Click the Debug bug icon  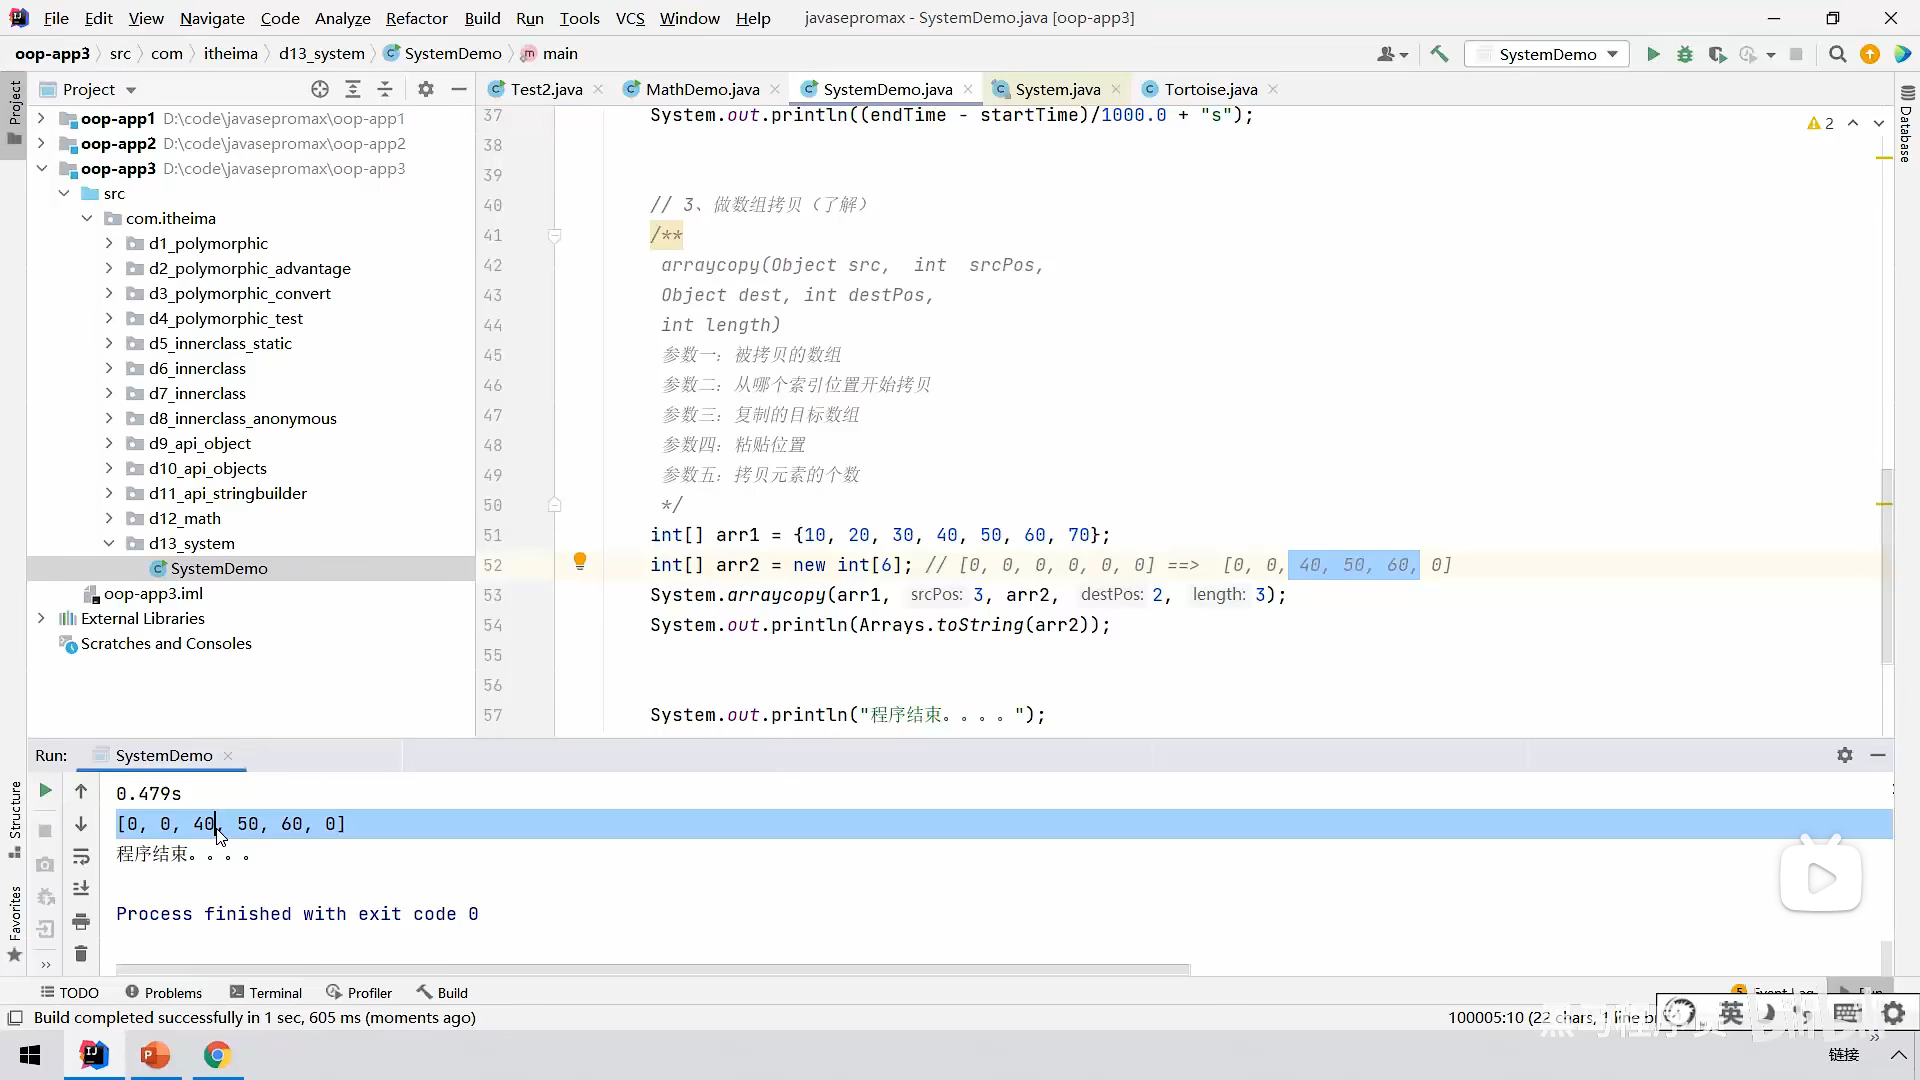pyautogui.click(x=1685, y=54)
